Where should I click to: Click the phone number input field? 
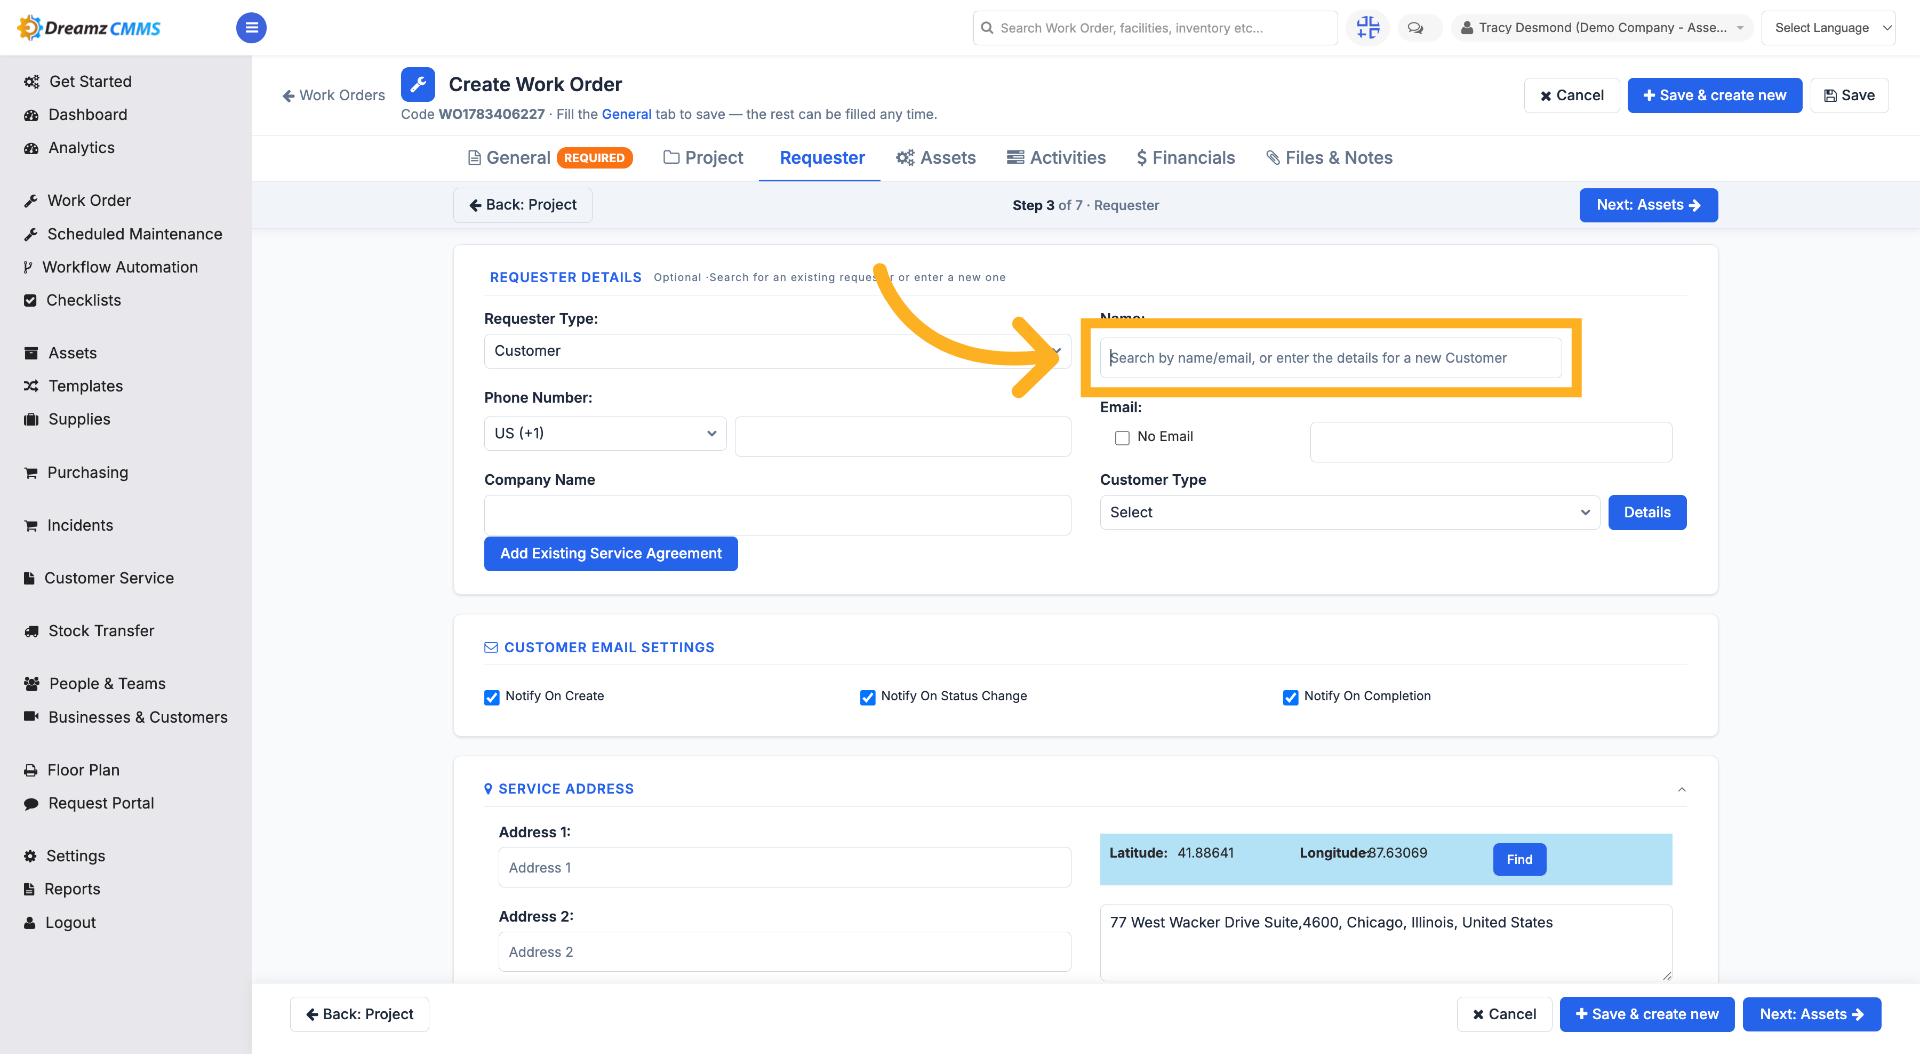(903, 437)
